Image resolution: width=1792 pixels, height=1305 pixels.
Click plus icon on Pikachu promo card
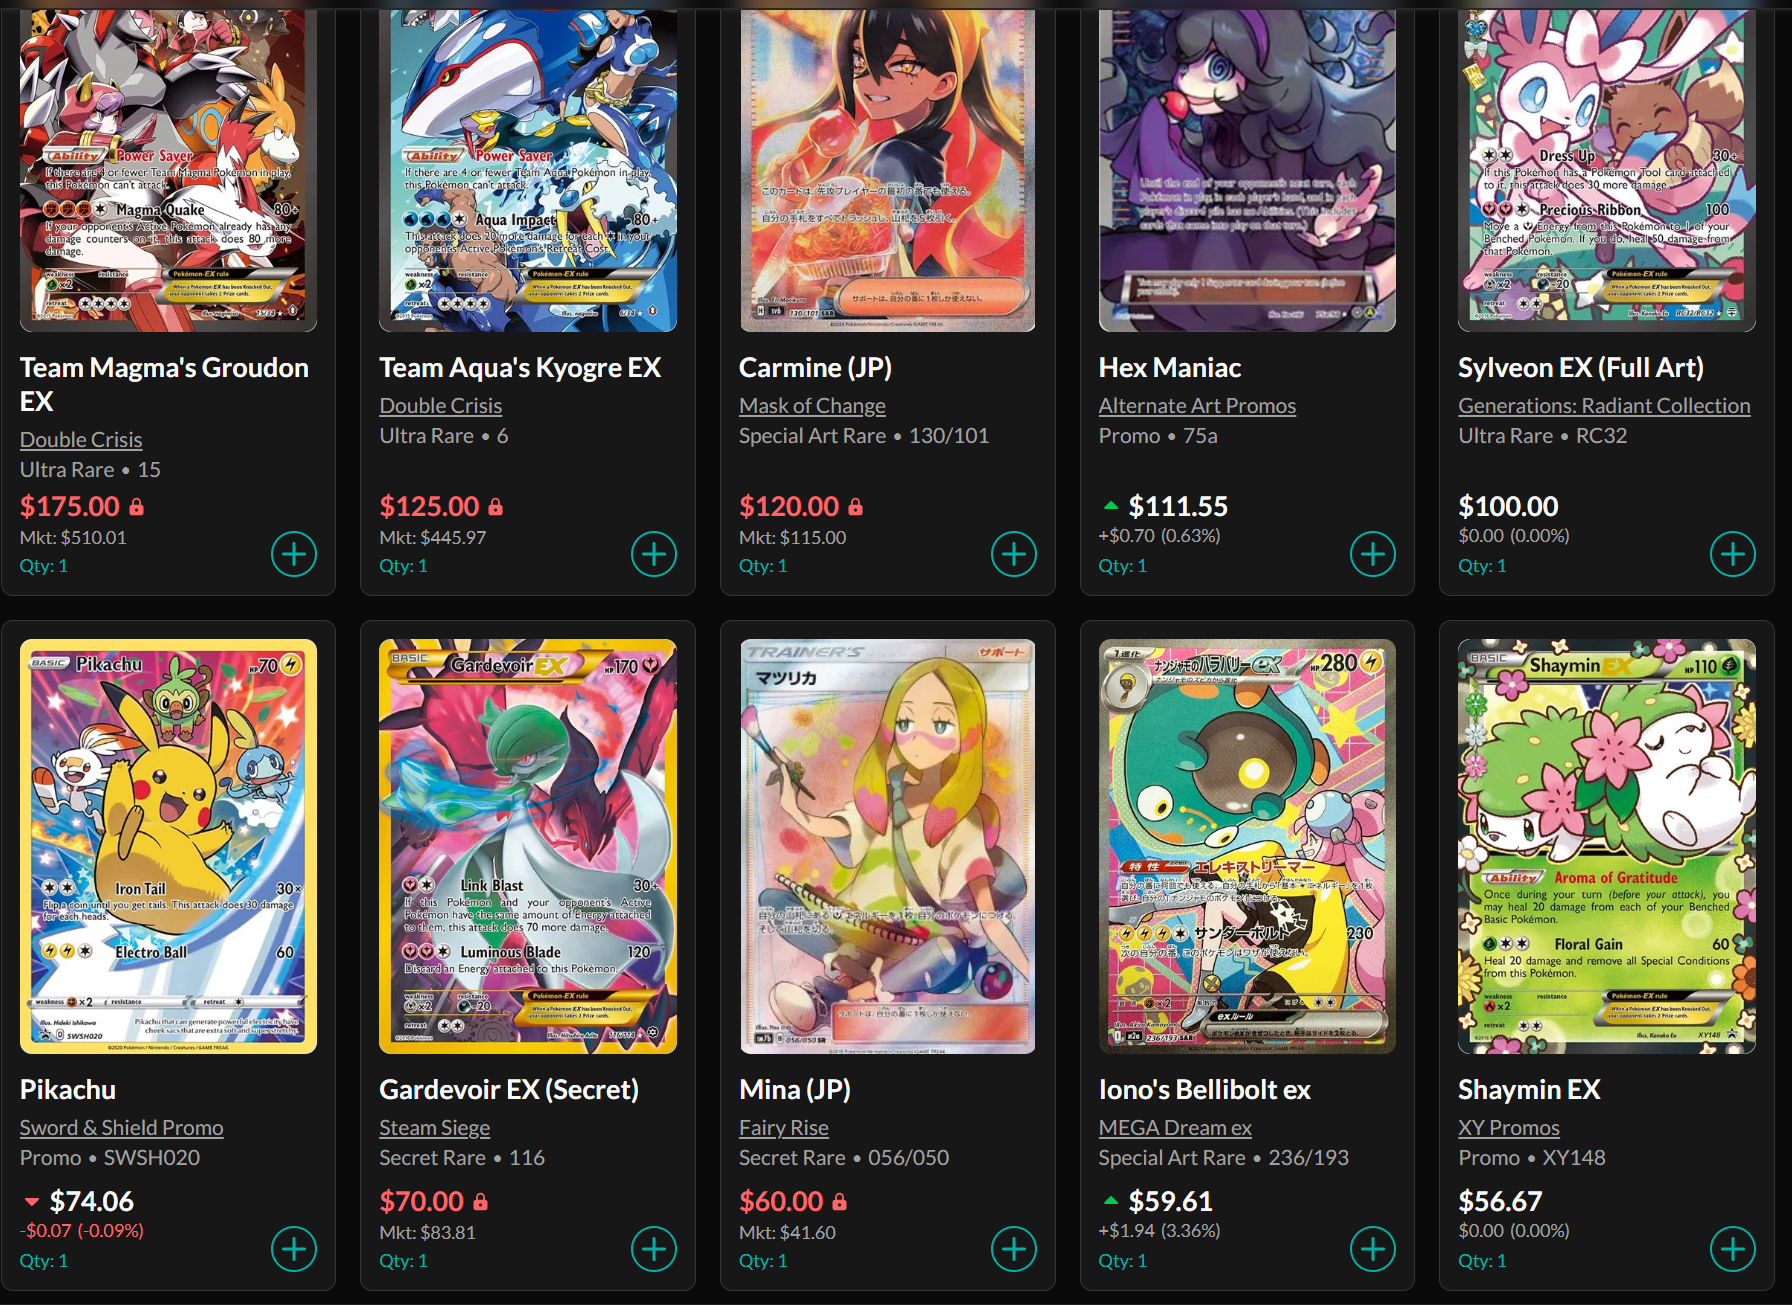tap(294, 1249)
